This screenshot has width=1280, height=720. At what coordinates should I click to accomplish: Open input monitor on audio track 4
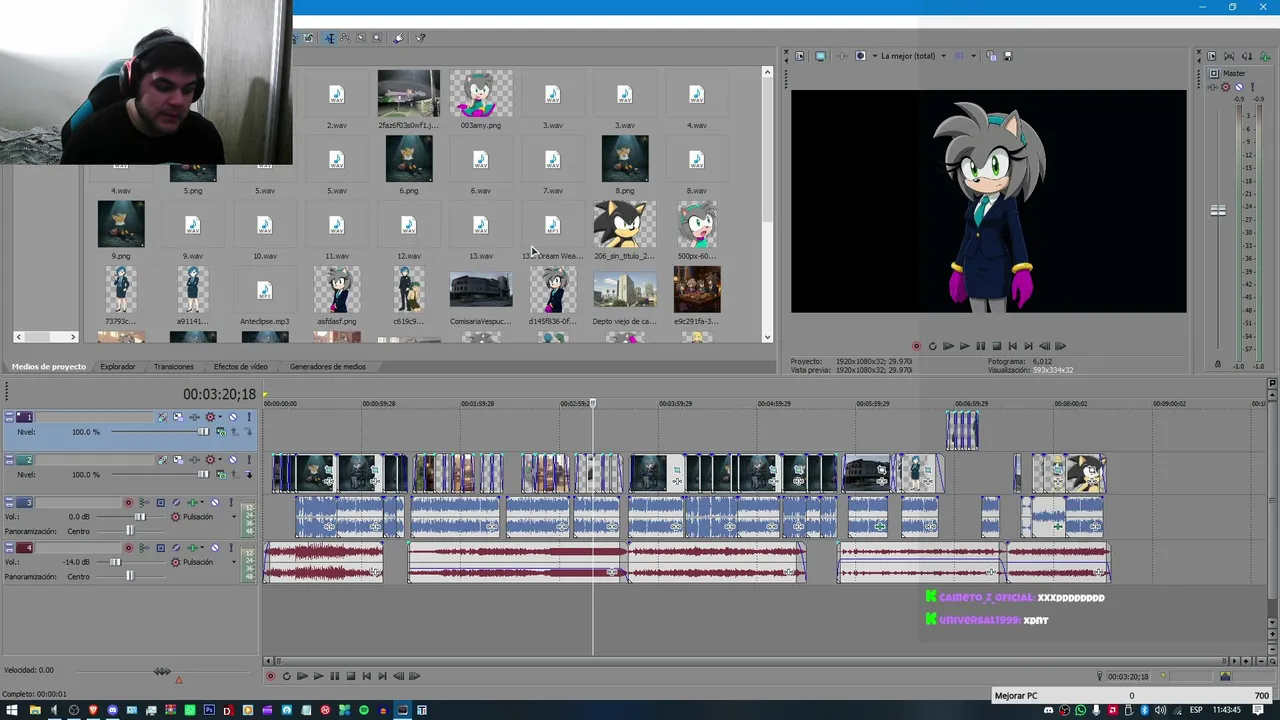144,548
